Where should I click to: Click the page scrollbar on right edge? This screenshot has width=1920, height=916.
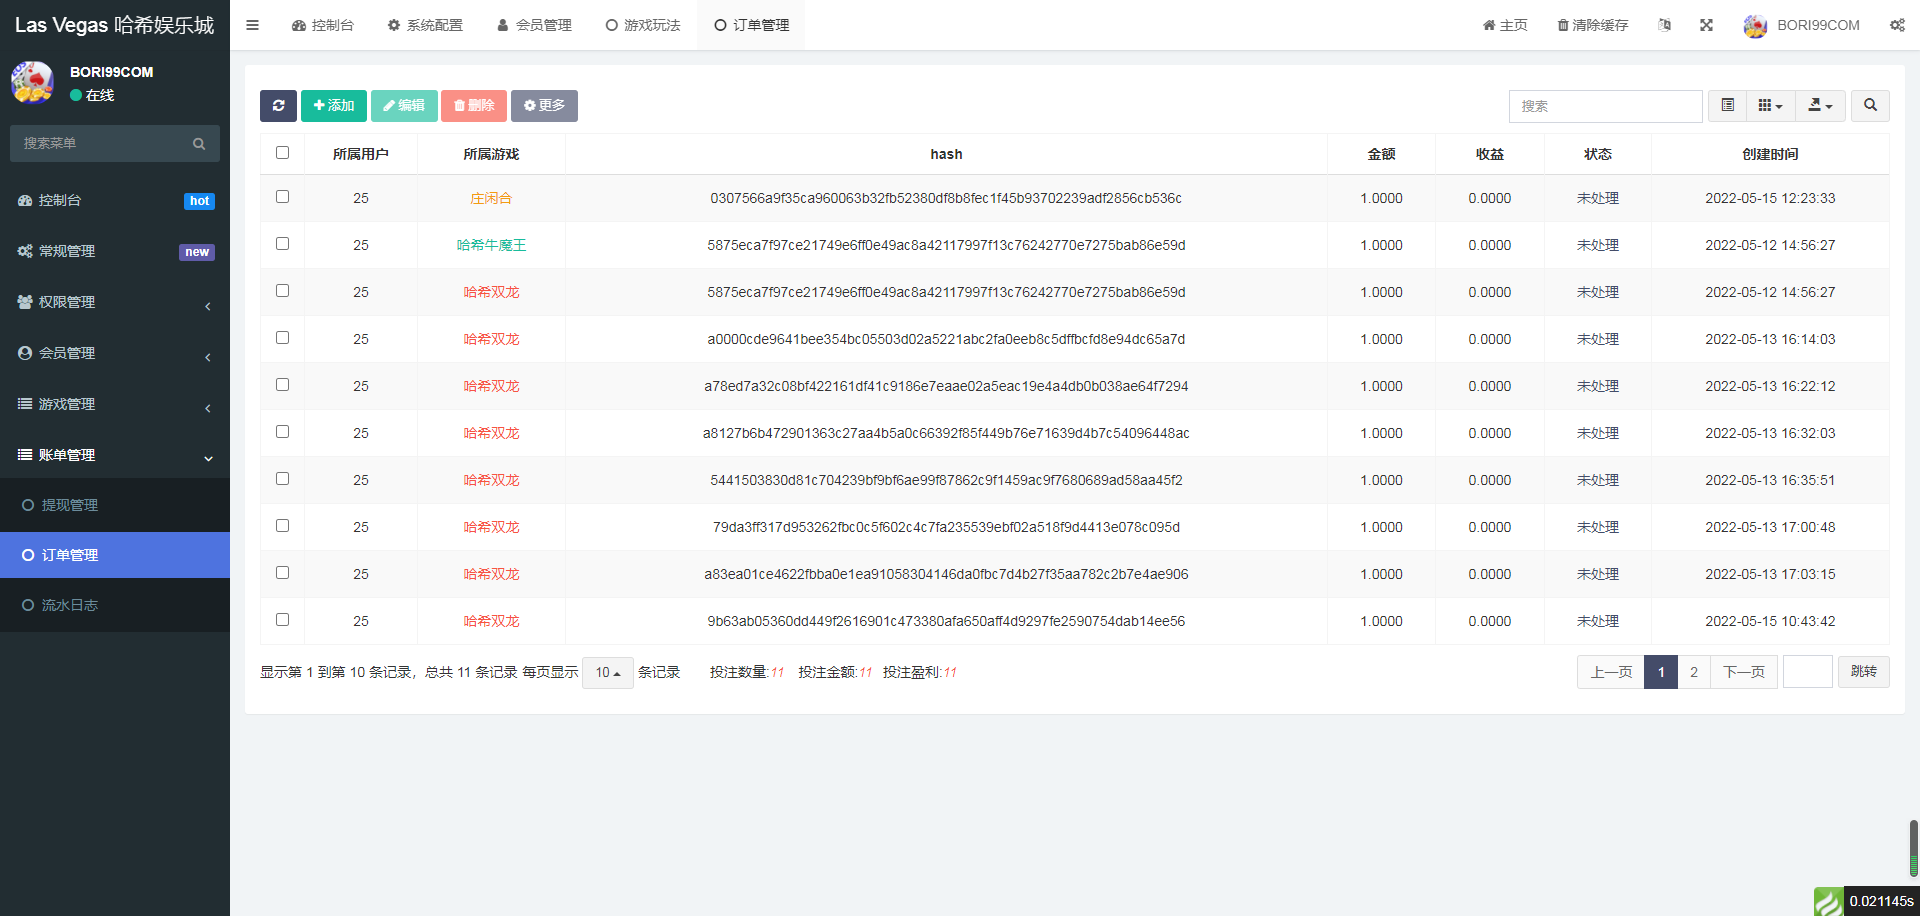[1913, 848]
